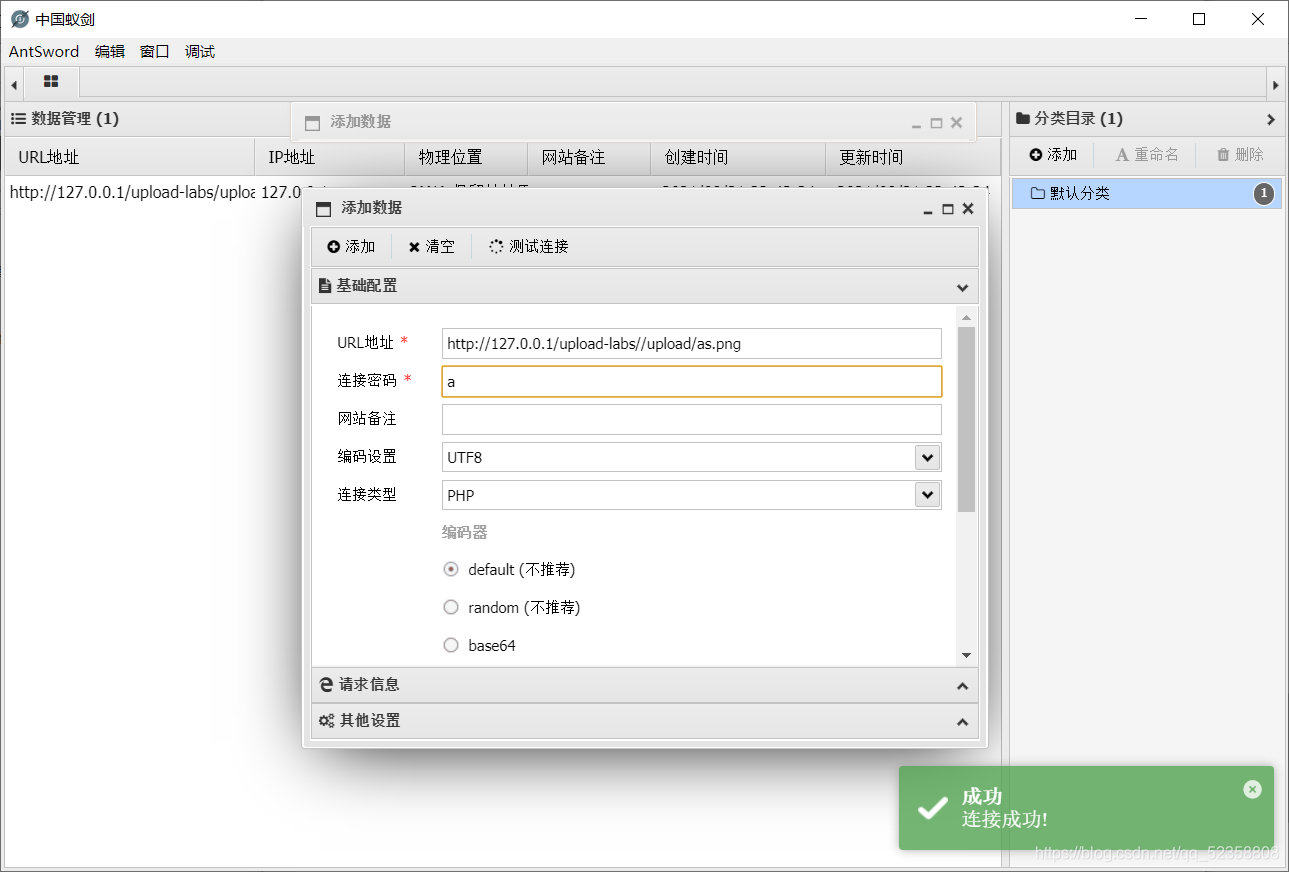Click the 创建时间 column header
This screenshot has width=1289, height=872.
(738, 157)
